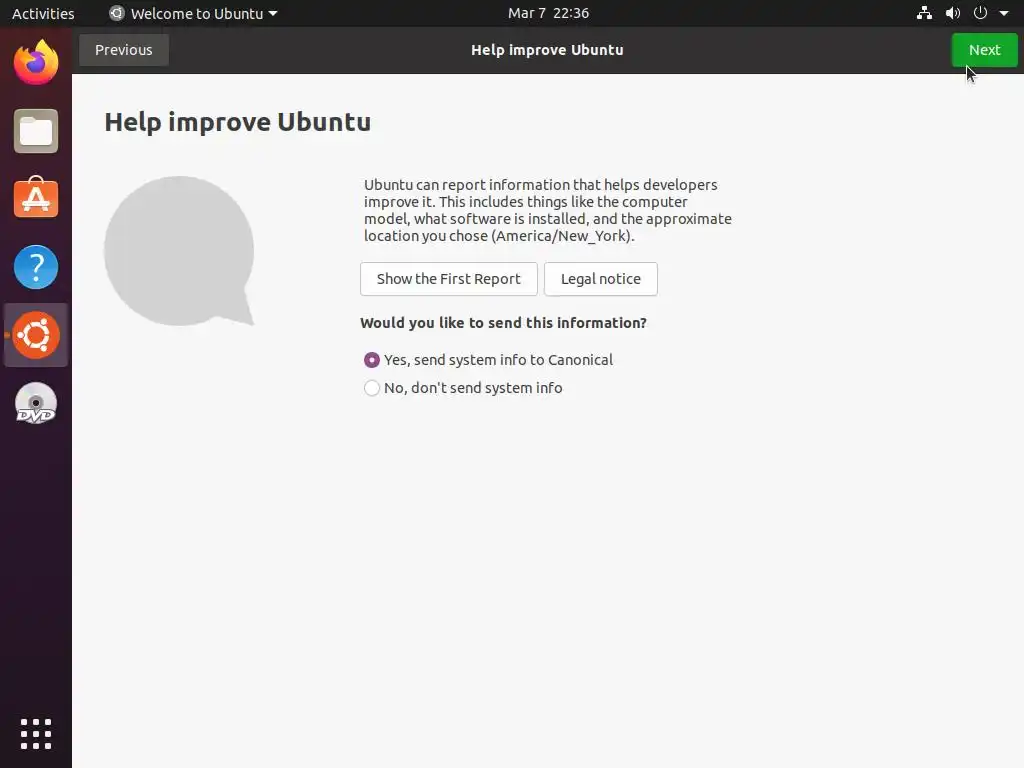1024x768 pixels.
Task: Click Show the First Report
Action: 449,279
